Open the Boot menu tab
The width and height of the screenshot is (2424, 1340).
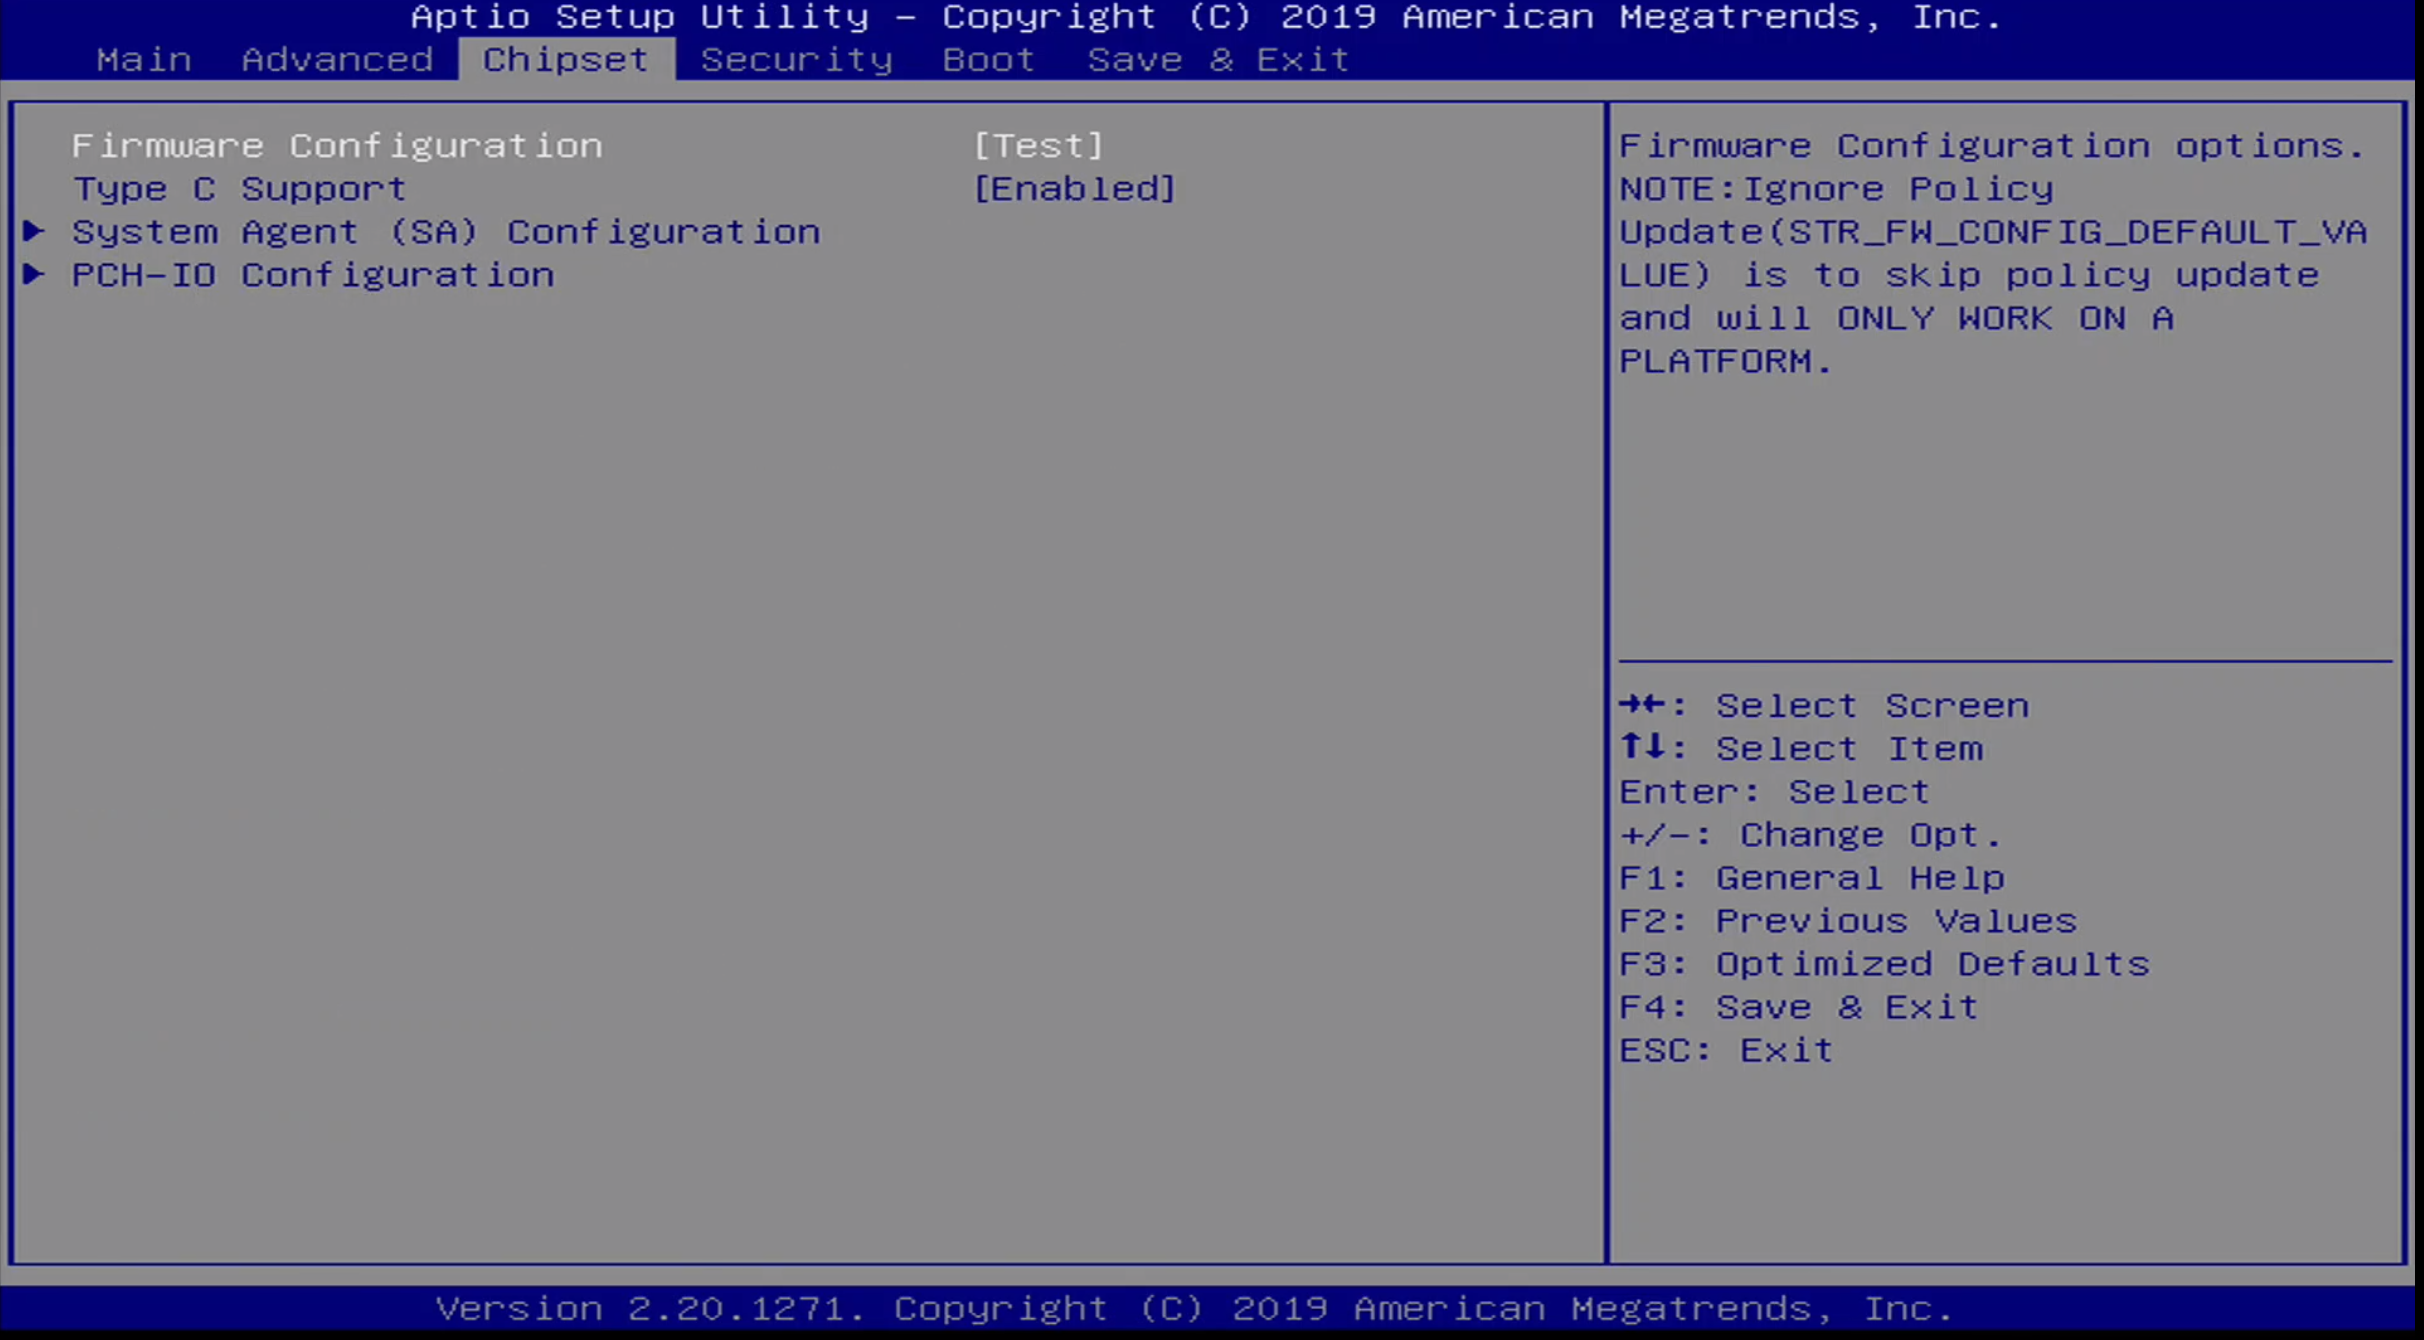tap(988, 59)
